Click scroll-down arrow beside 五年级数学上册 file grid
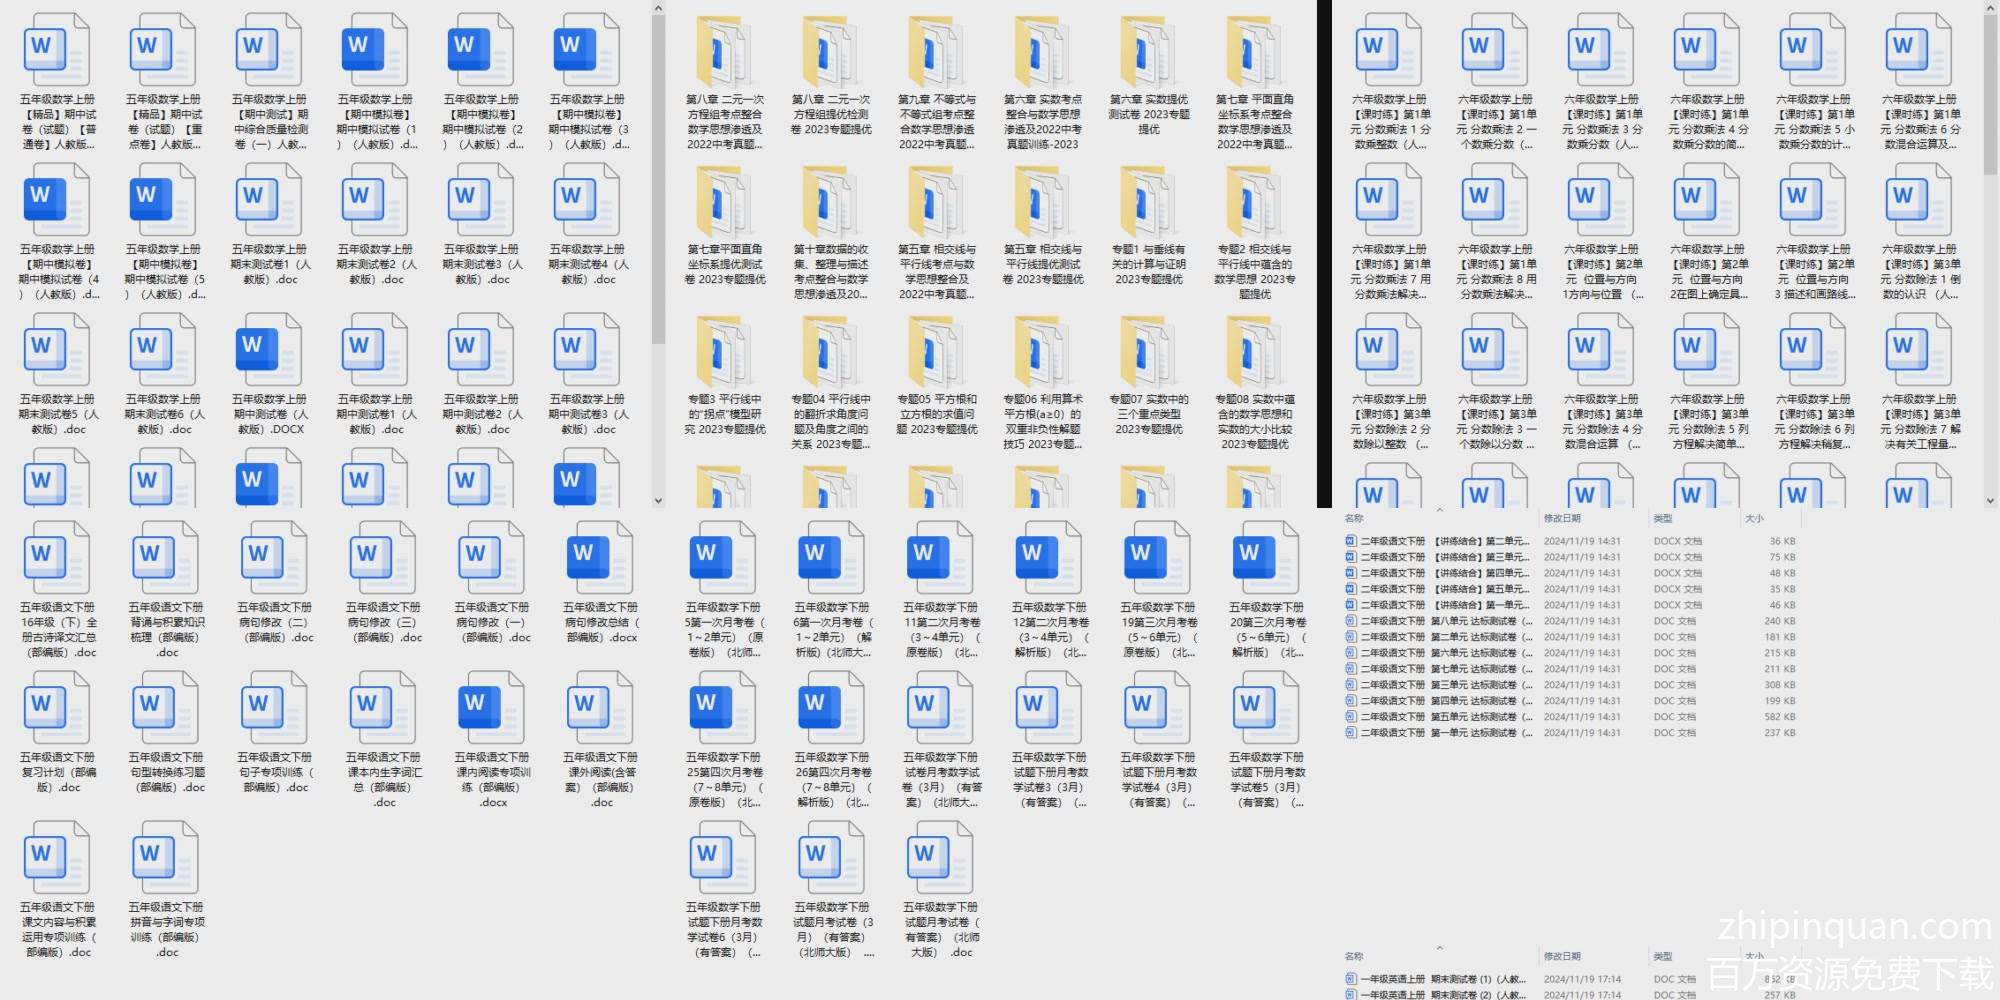Viewport: 2000px width, 1000px height. click(x=658, y=500)
